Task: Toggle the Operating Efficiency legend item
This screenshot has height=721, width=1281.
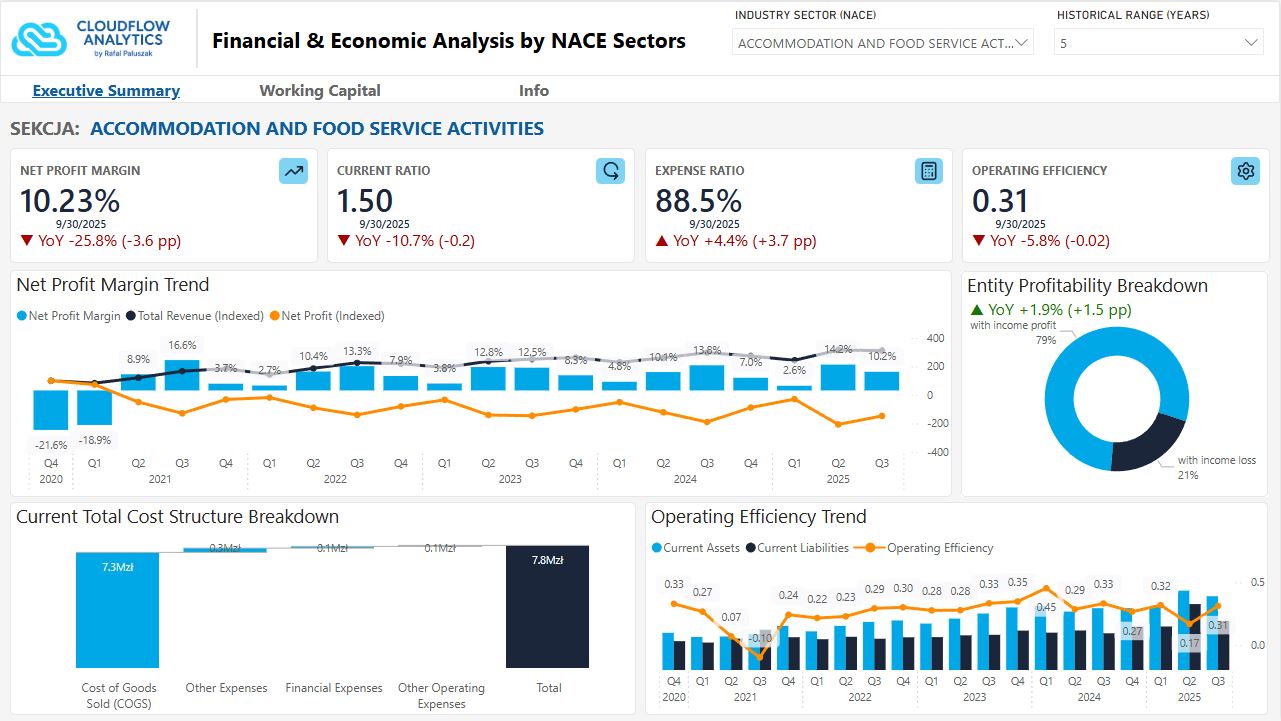Action: click(931, 548)
